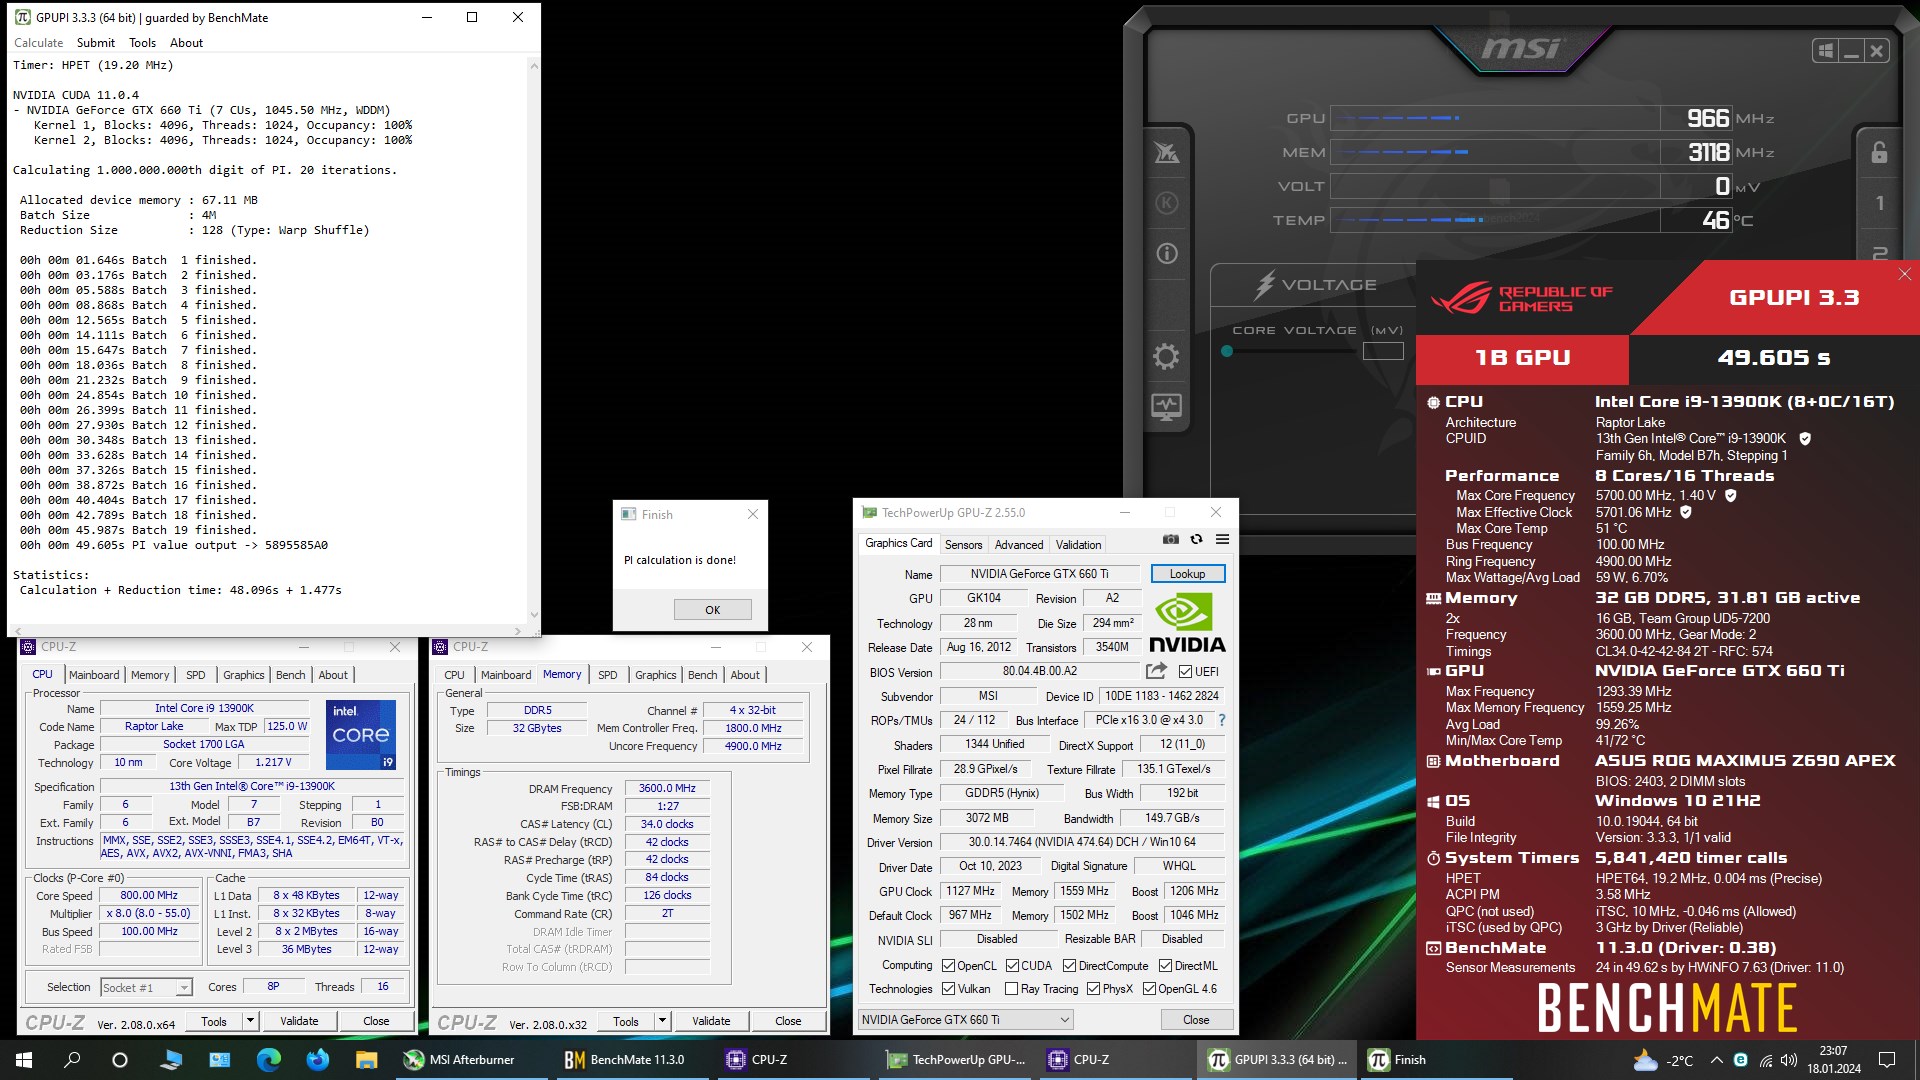
Task: Open Microsoft Edge from the taskbar
Action: [x=268, y=1060]
